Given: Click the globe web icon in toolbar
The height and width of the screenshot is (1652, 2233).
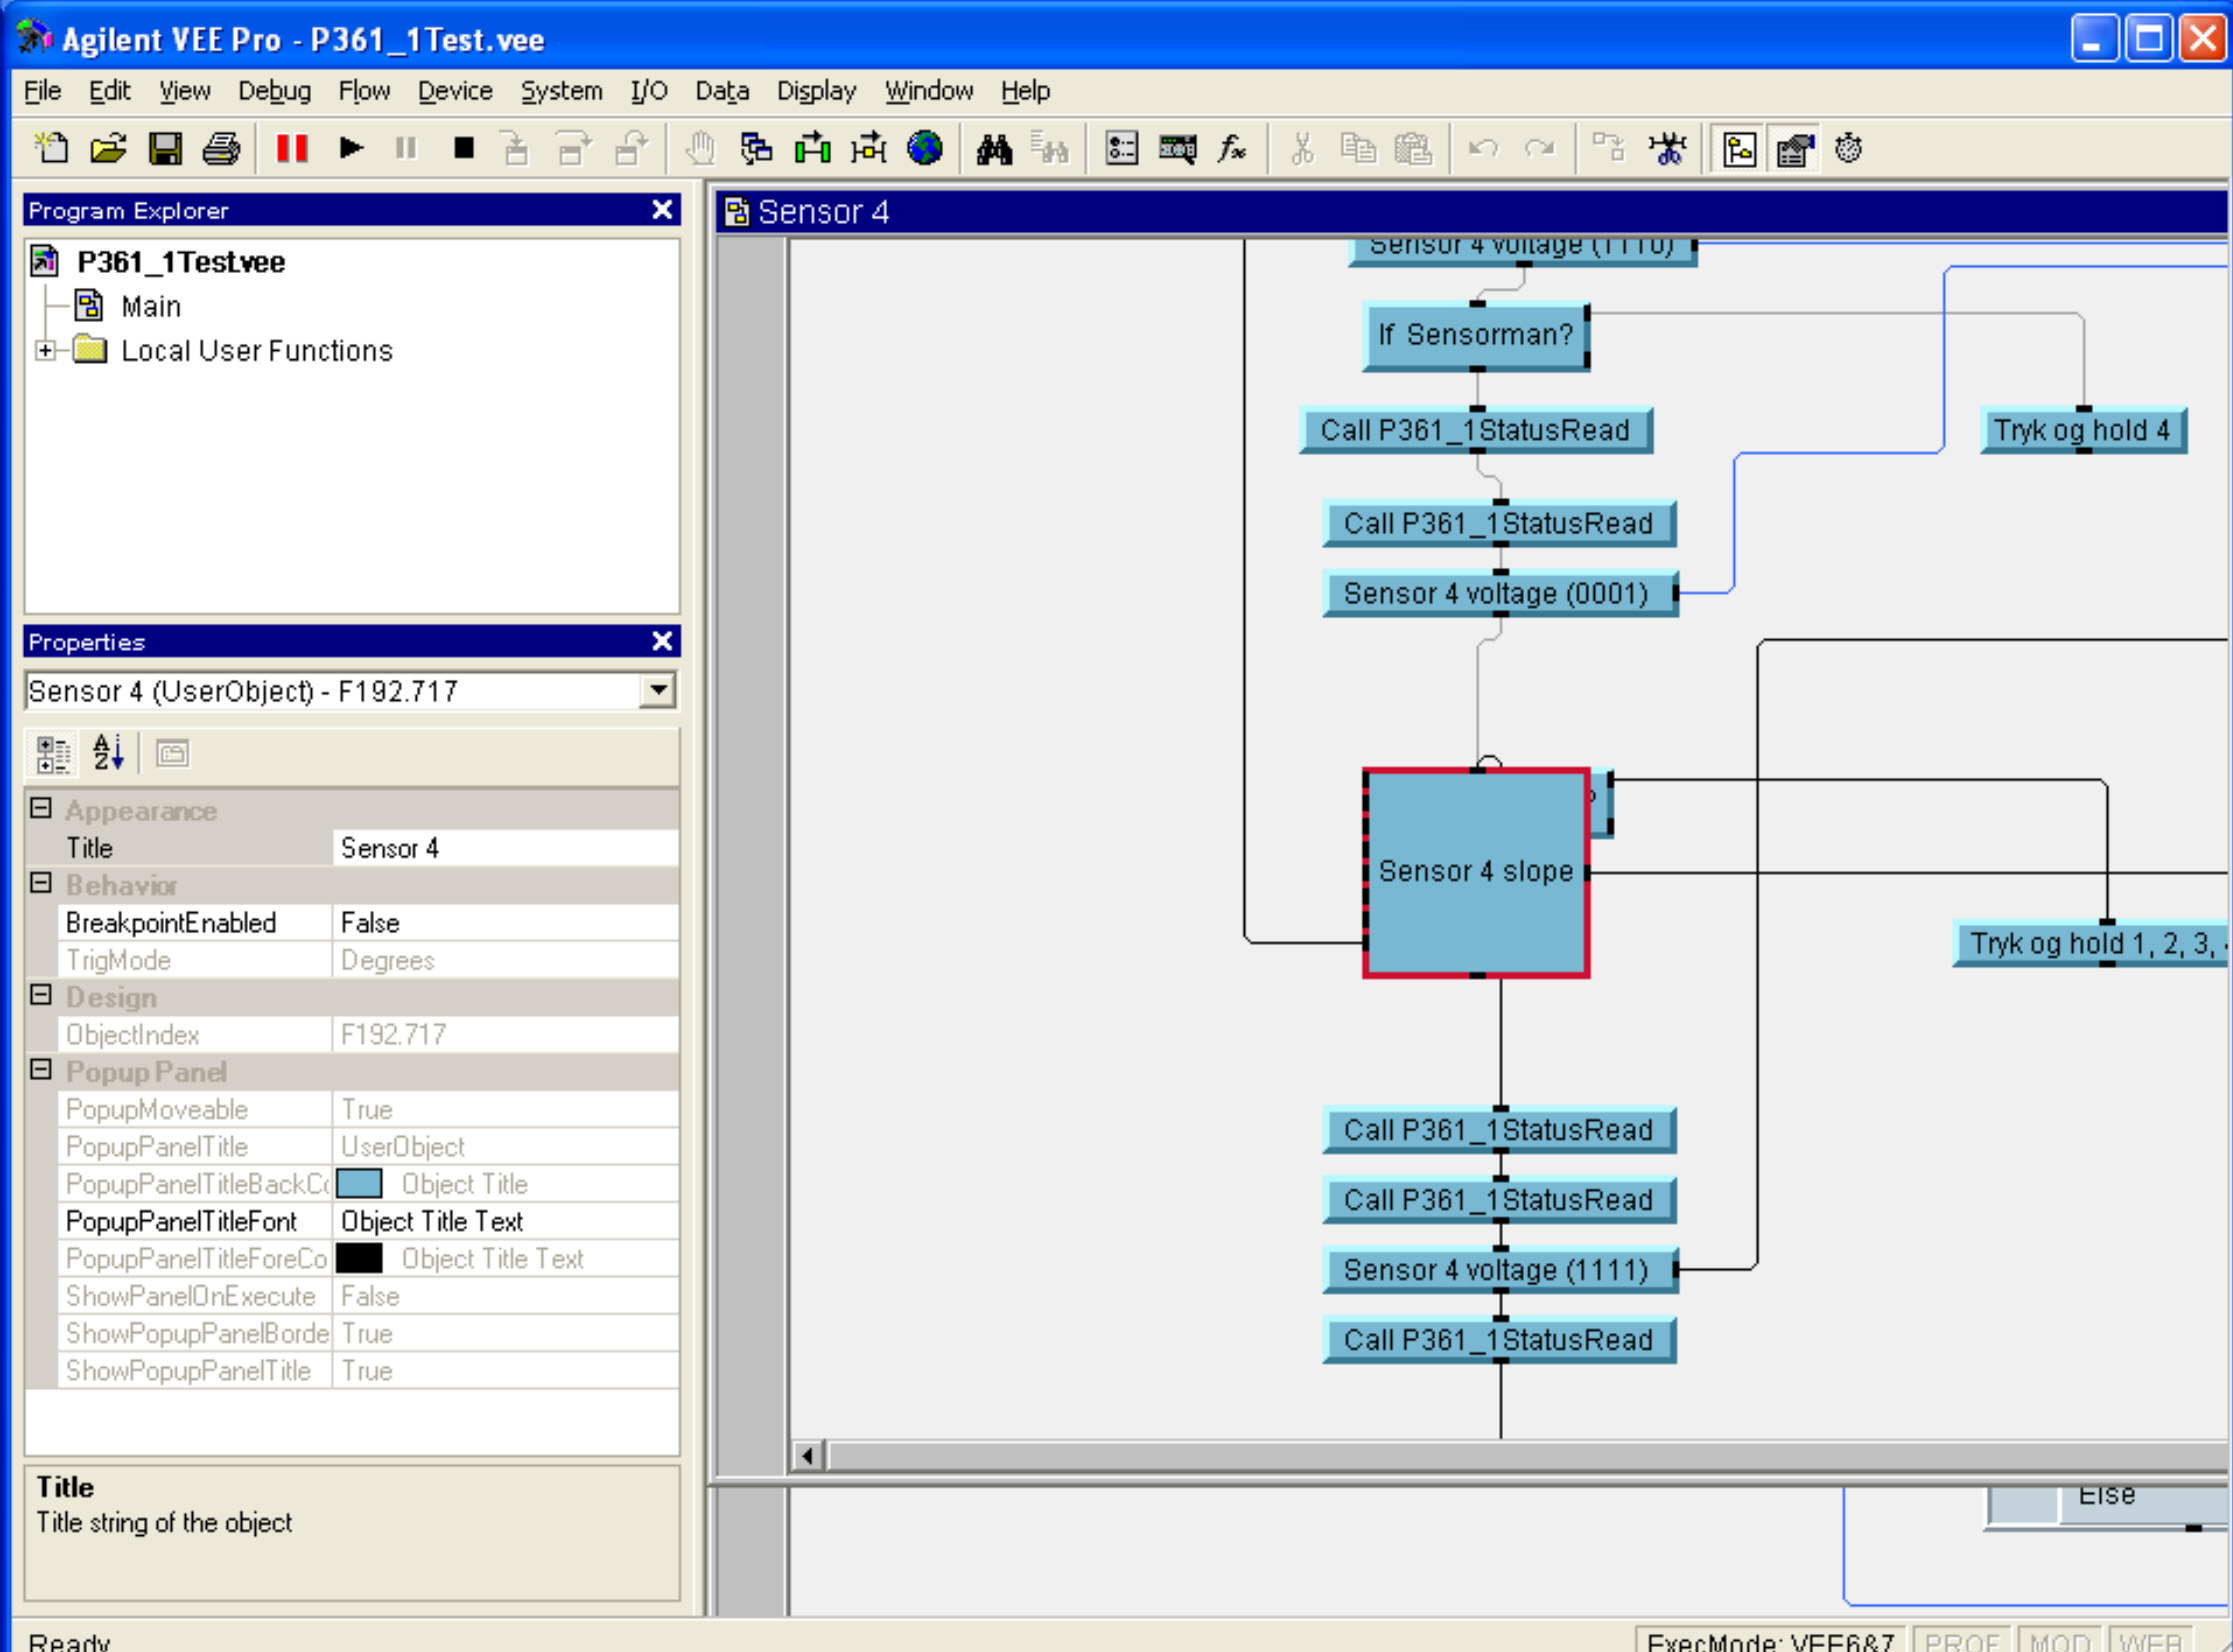Looking at the screenshot, I should click(x=925, y=148).
